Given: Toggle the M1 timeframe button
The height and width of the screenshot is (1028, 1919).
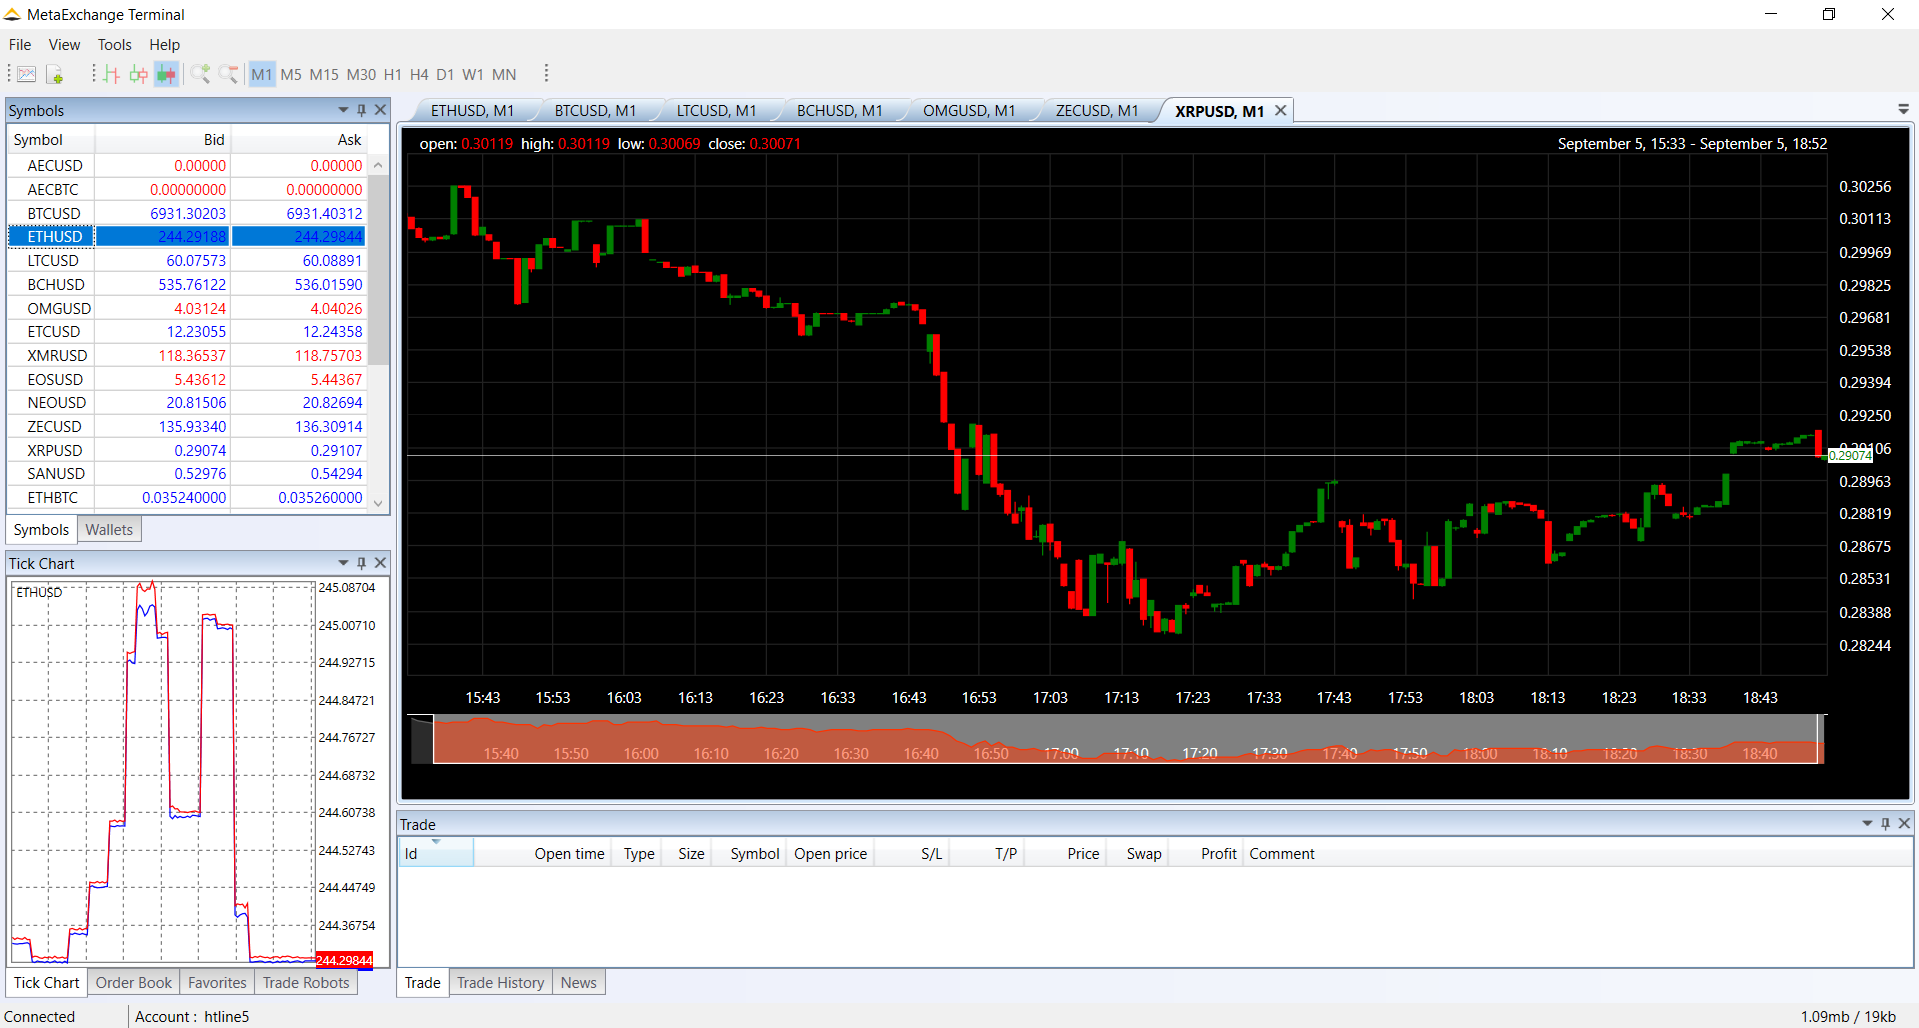Looking at the screenshot, I should 262,74.
